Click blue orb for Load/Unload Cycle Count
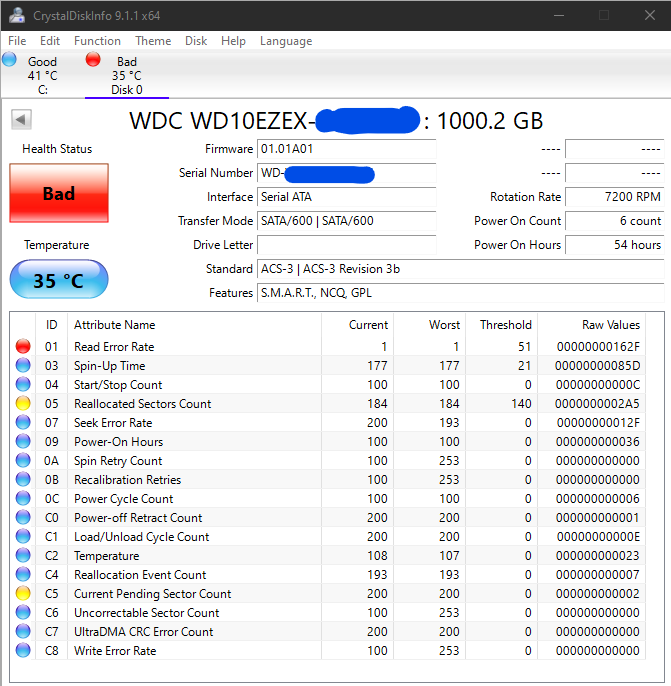The image size is (671, 686). pos(23,536)
